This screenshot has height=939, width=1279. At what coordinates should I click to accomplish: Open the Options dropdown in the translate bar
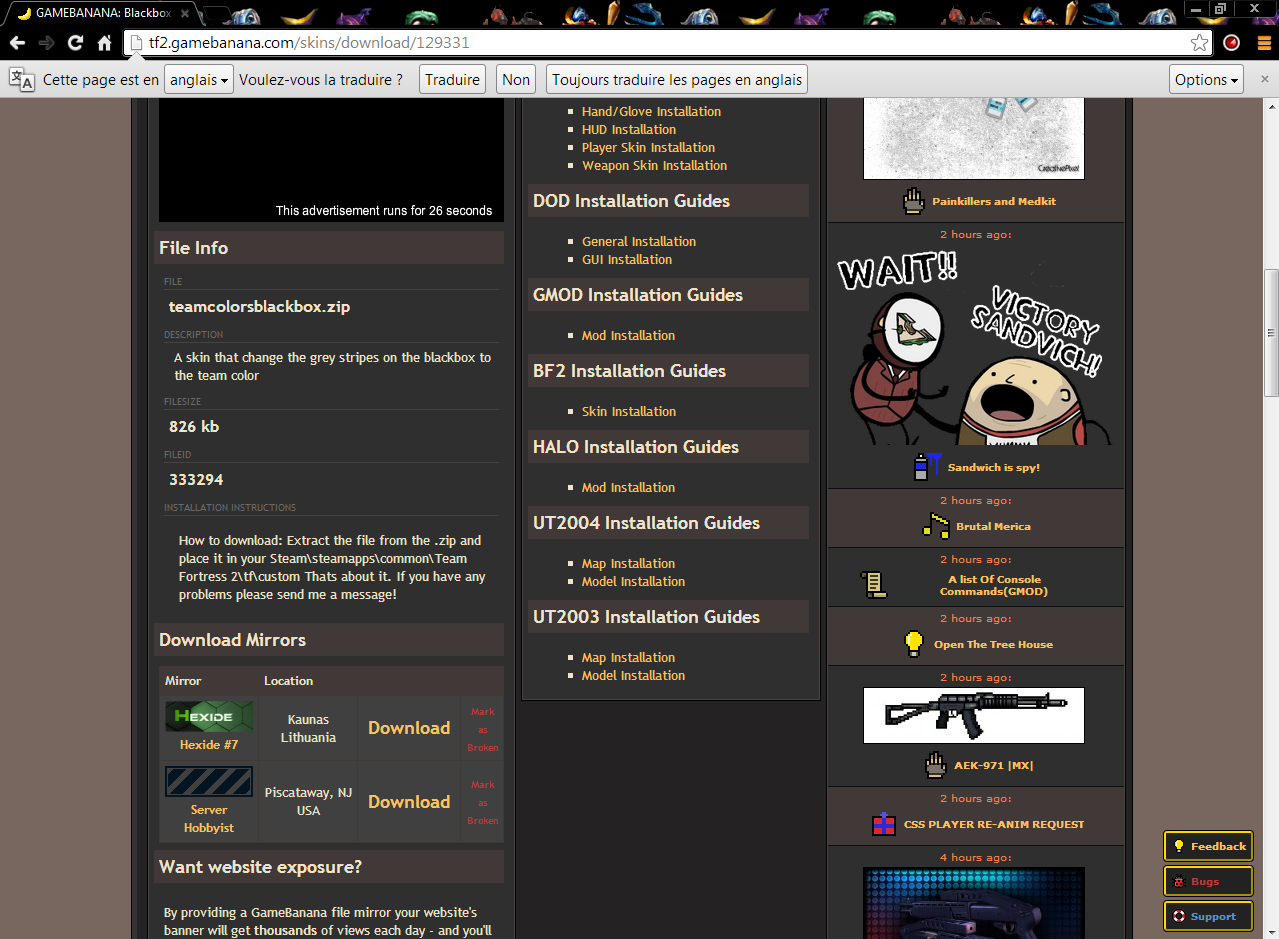tap(1207, 80)
